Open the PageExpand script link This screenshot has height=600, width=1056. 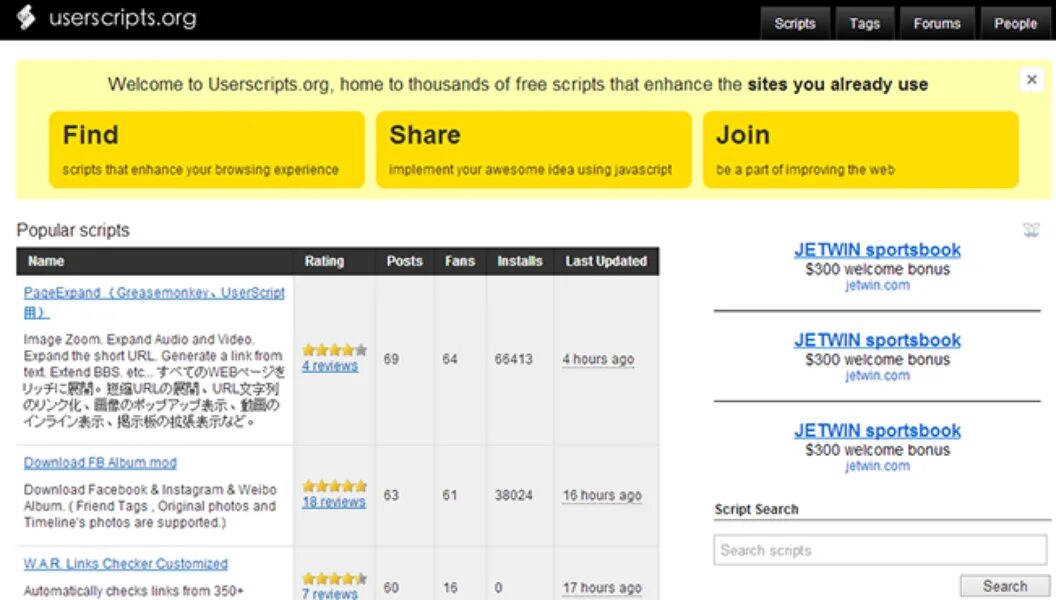(154, 294)
